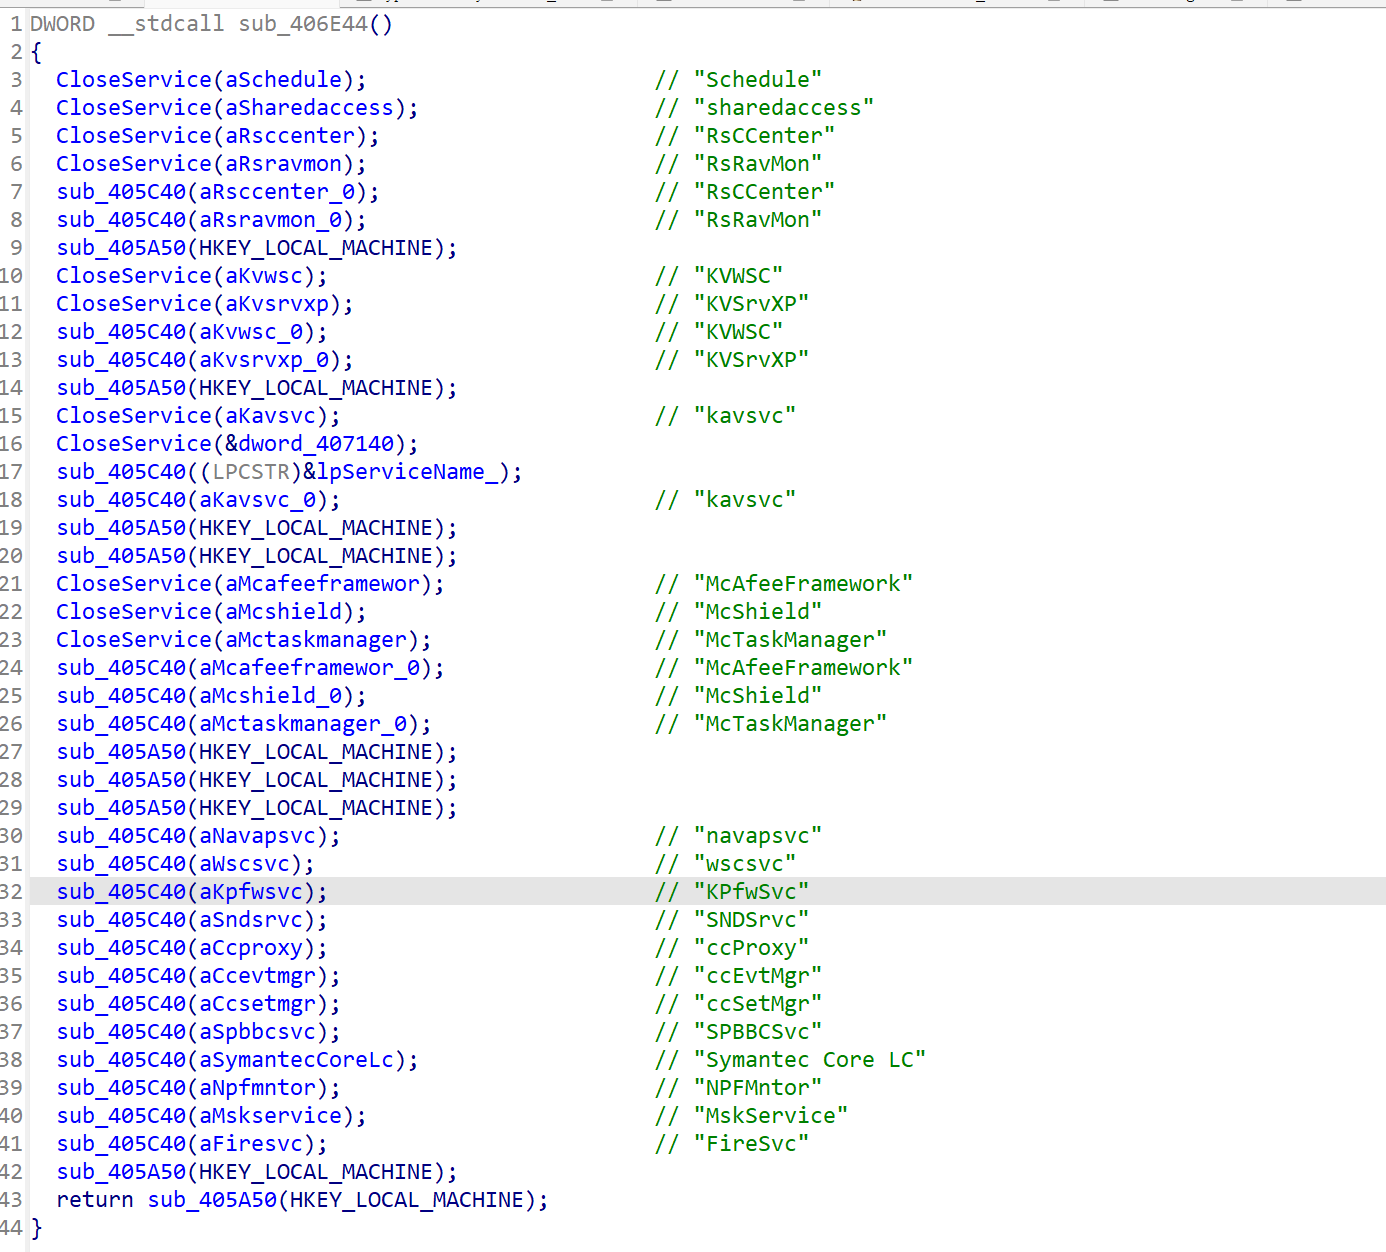Select the aMcshield argument of CloseService
Image resolution: width=1386 pixels, height=1252 pixels.
[284, 611]
